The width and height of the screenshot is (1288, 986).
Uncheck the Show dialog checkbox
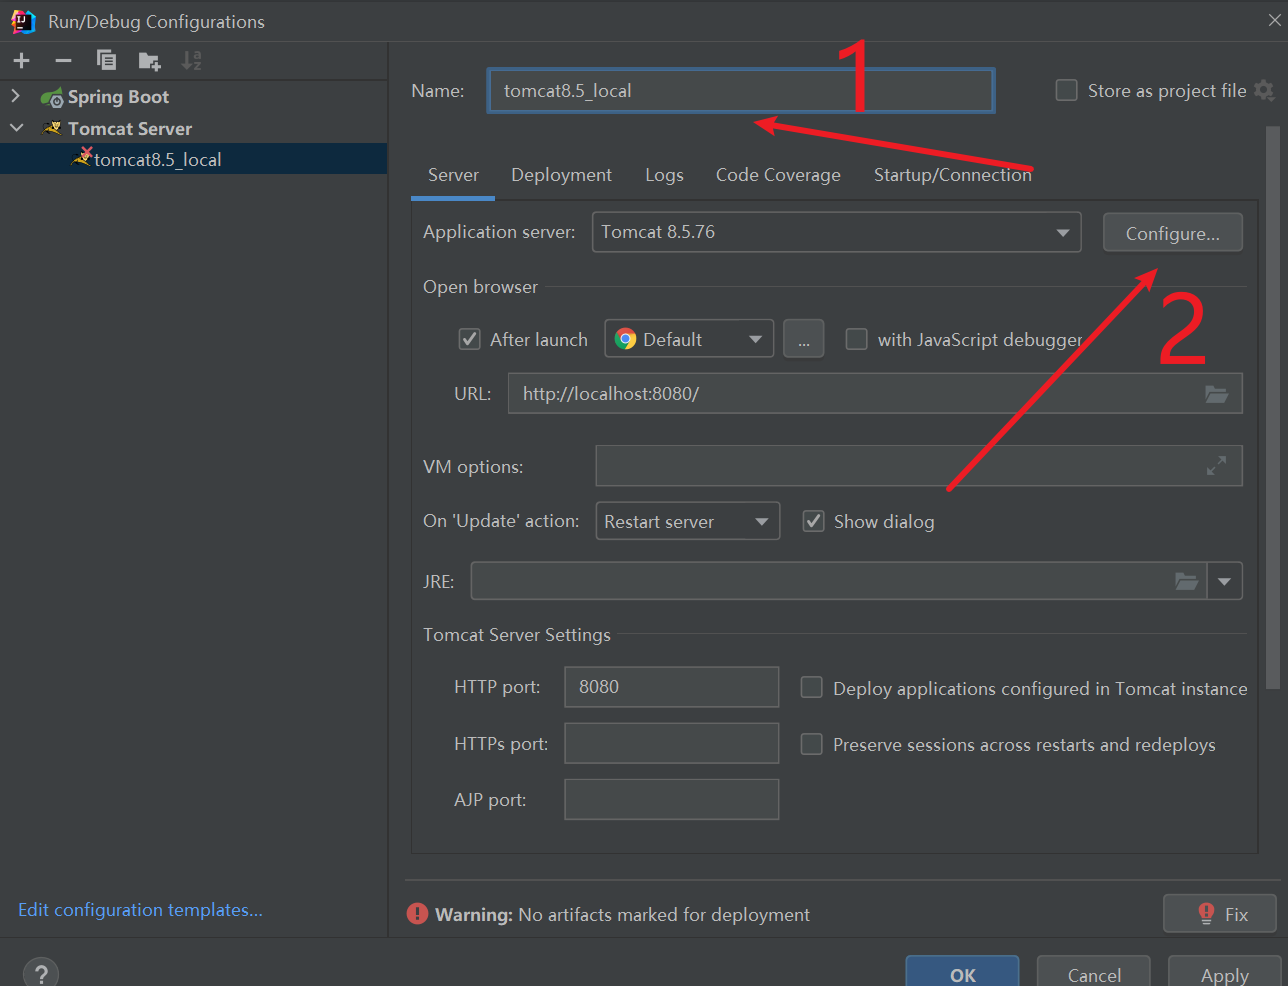tap(813, 521)
